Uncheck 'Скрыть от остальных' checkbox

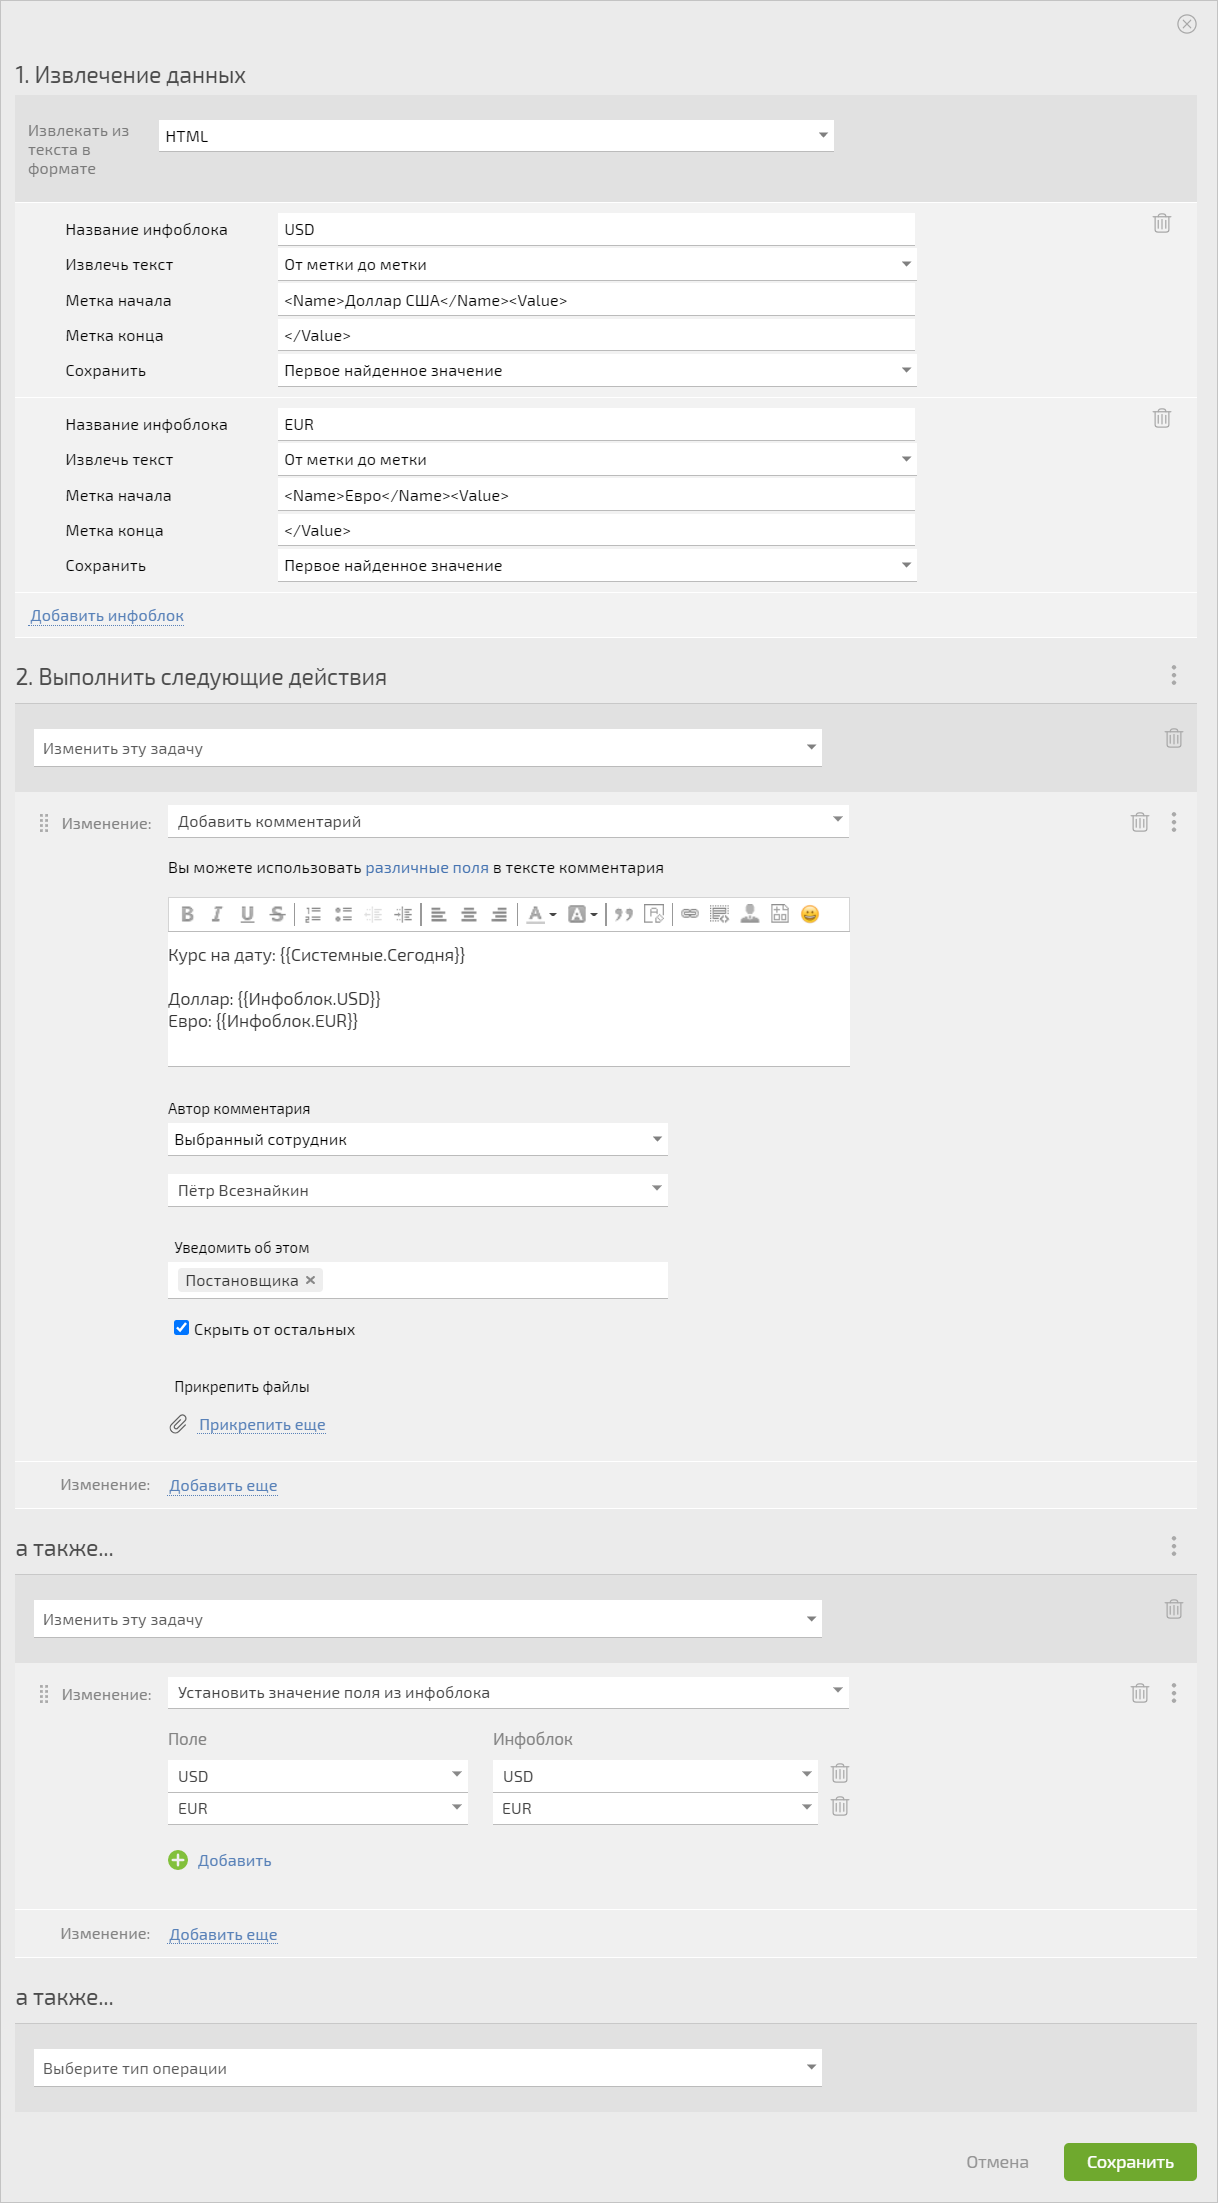click(x=181, y=1328)
